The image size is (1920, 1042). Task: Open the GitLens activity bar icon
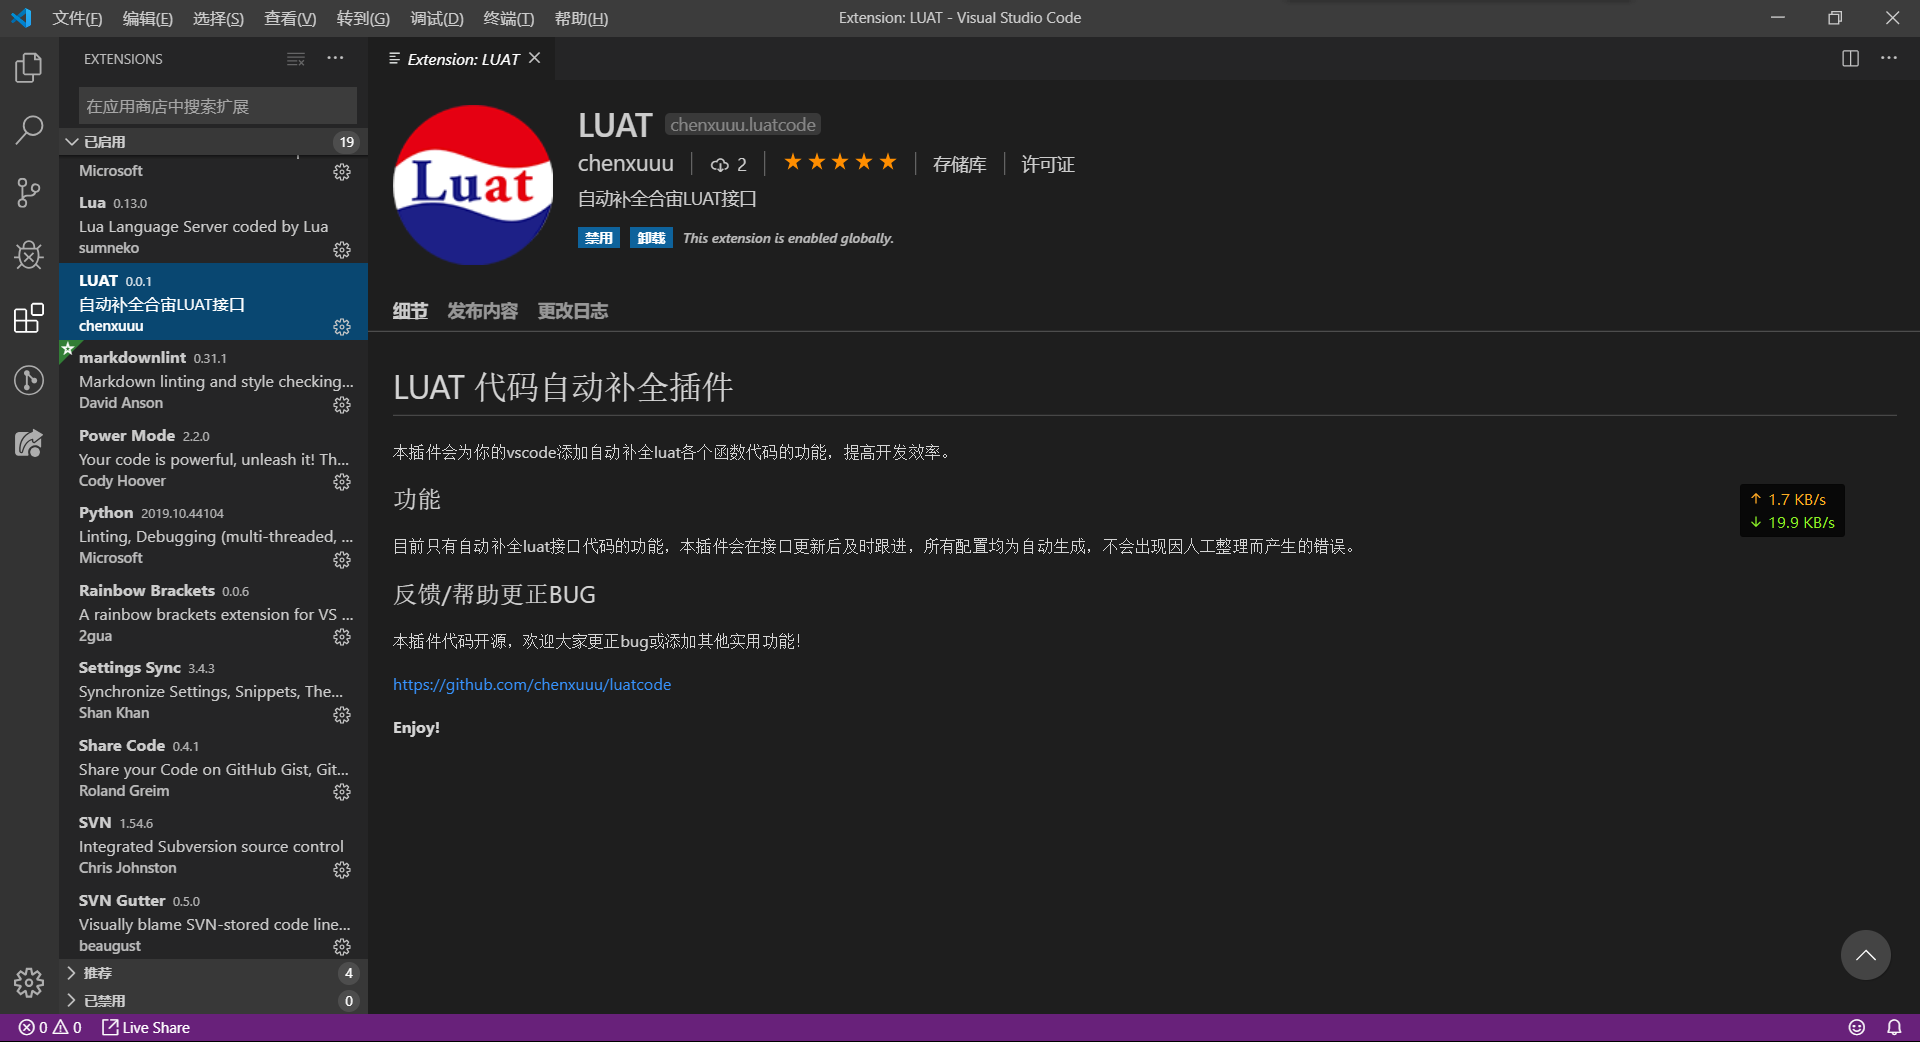point(29,380)
